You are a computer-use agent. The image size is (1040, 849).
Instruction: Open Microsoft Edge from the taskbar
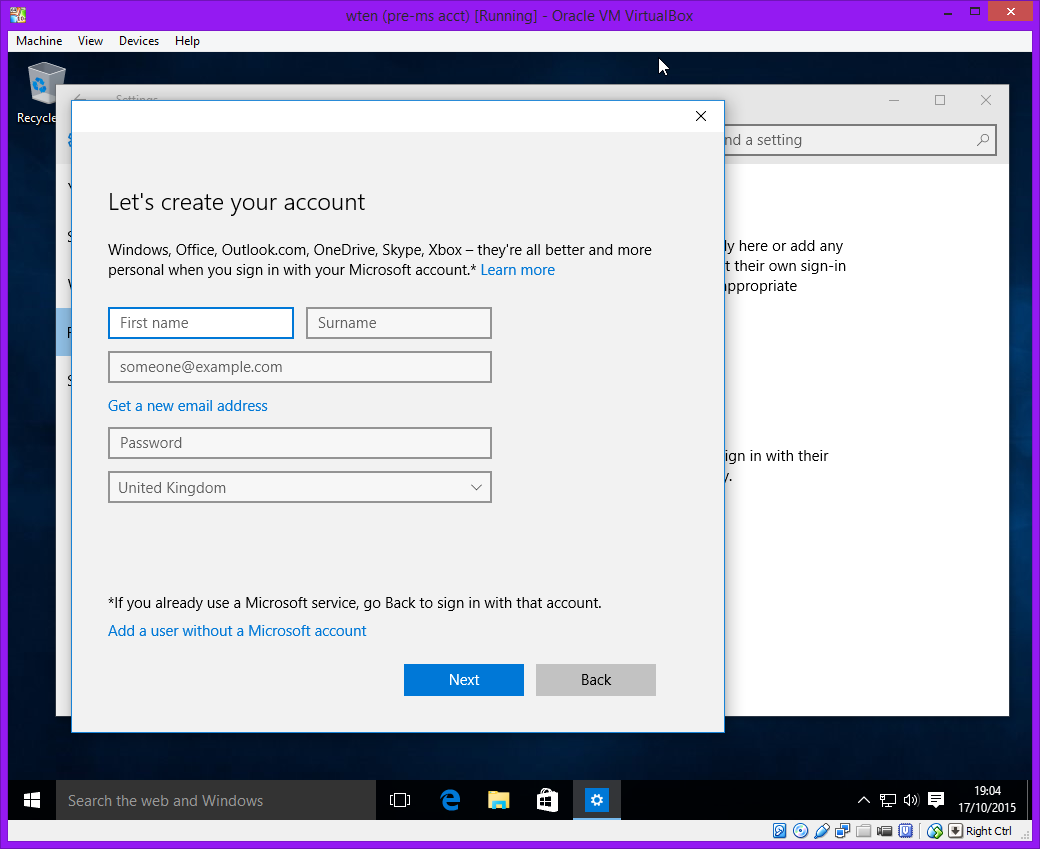click(x=450, y=800)
